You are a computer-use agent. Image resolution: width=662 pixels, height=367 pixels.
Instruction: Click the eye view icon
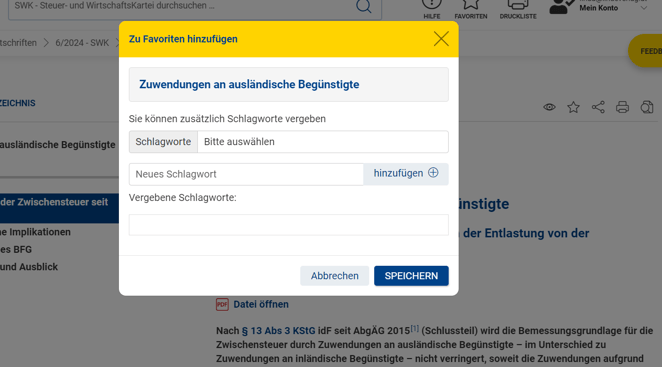point(549,107)
